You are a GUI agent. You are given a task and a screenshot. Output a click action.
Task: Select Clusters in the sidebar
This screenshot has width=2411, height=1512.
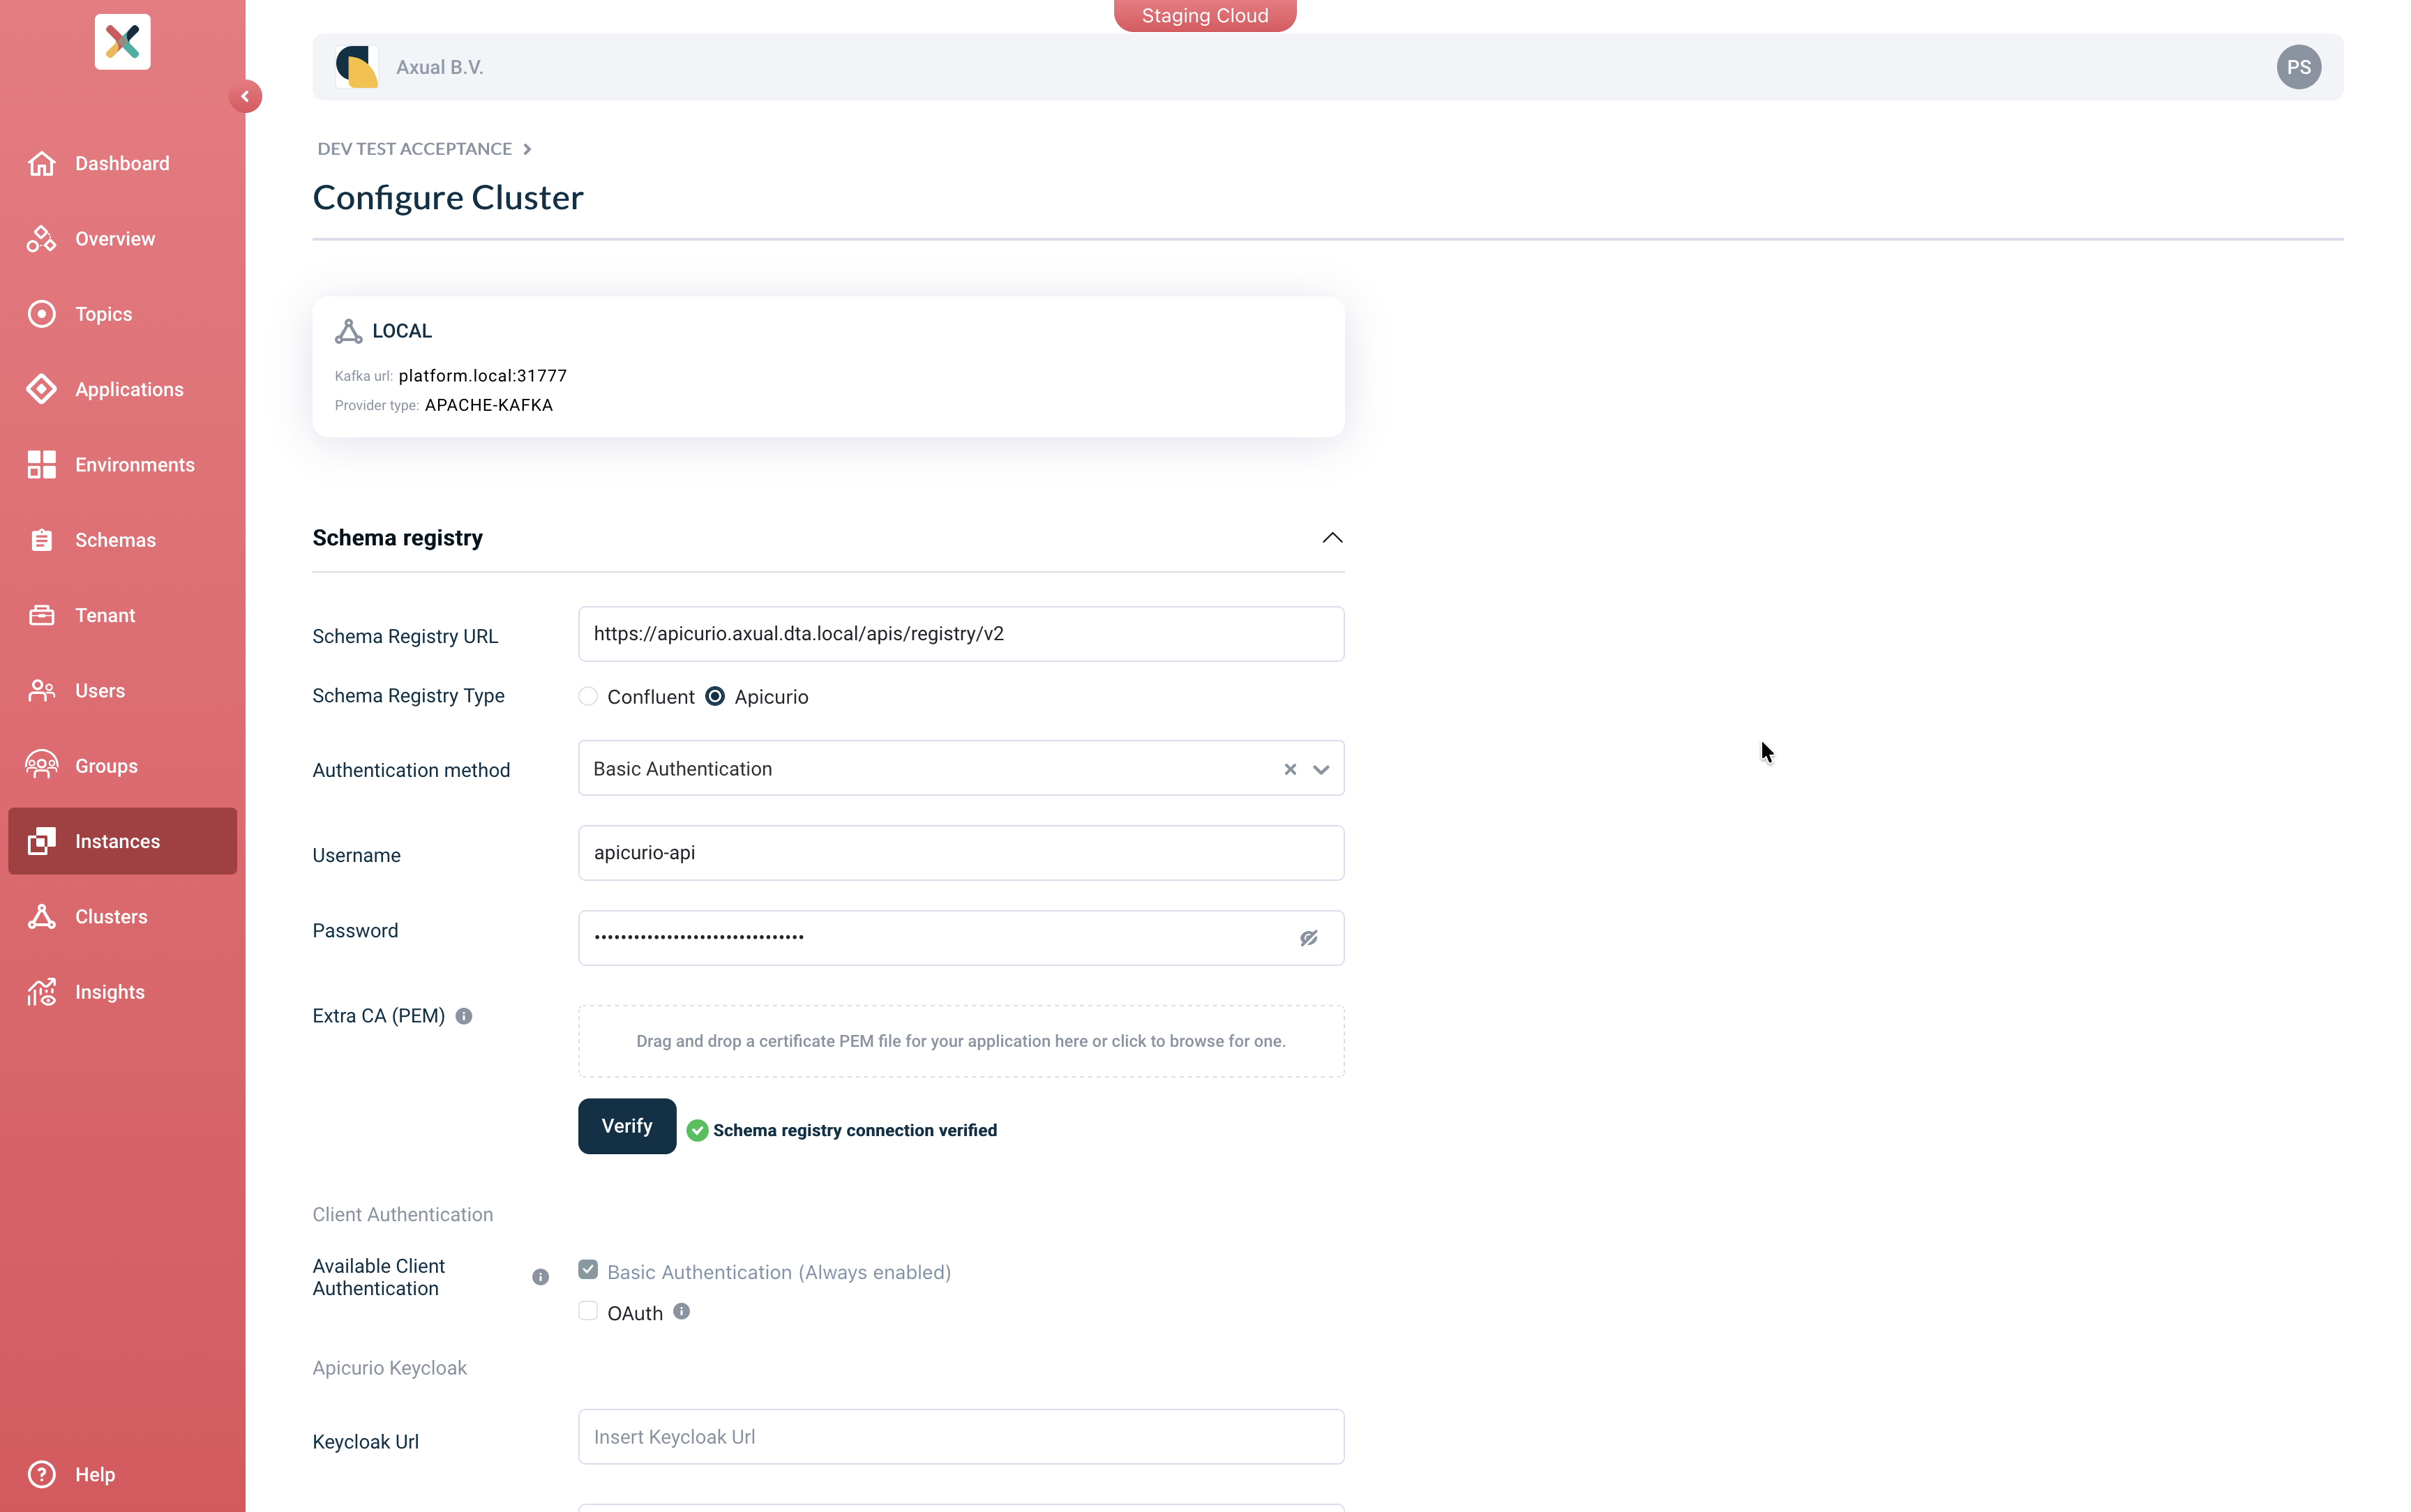click(111, 916)
